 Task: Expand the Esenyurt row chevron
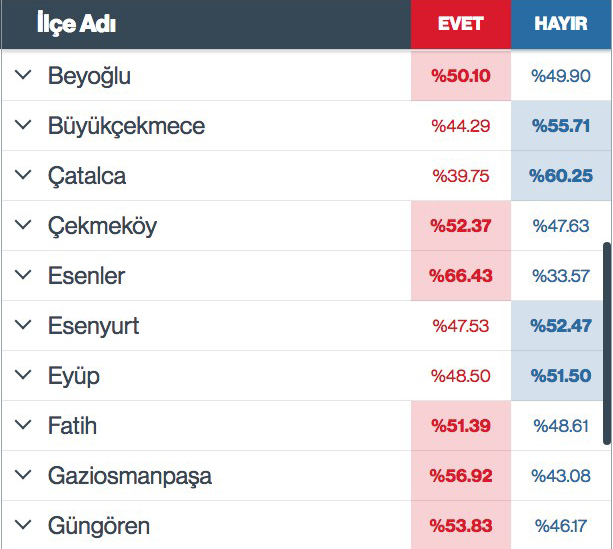(23, 325)
